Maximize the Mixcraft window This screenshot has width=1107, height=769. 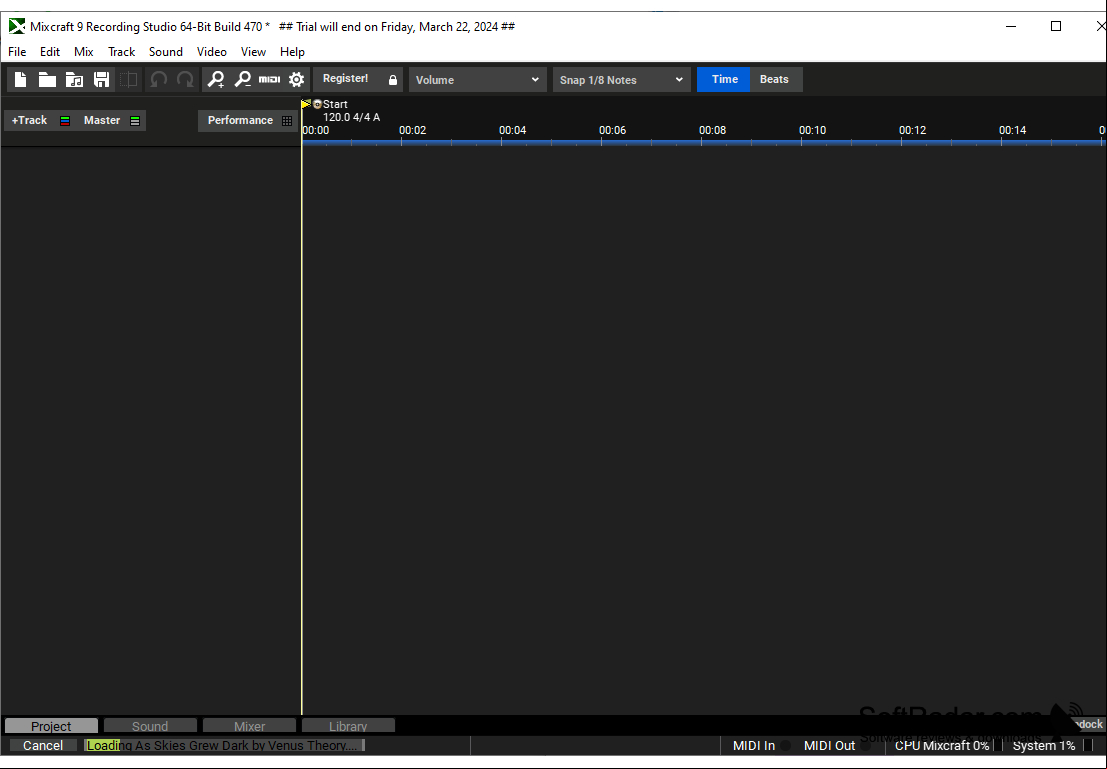click(1056, 27)
